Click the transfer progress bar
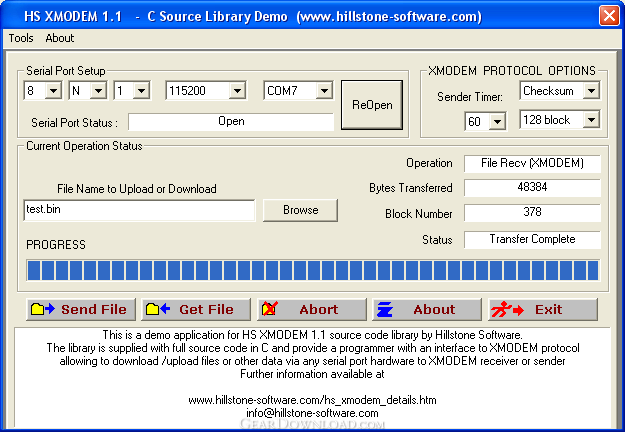The width and height of the screenshot is (625, 432). [x=312, y=270]
